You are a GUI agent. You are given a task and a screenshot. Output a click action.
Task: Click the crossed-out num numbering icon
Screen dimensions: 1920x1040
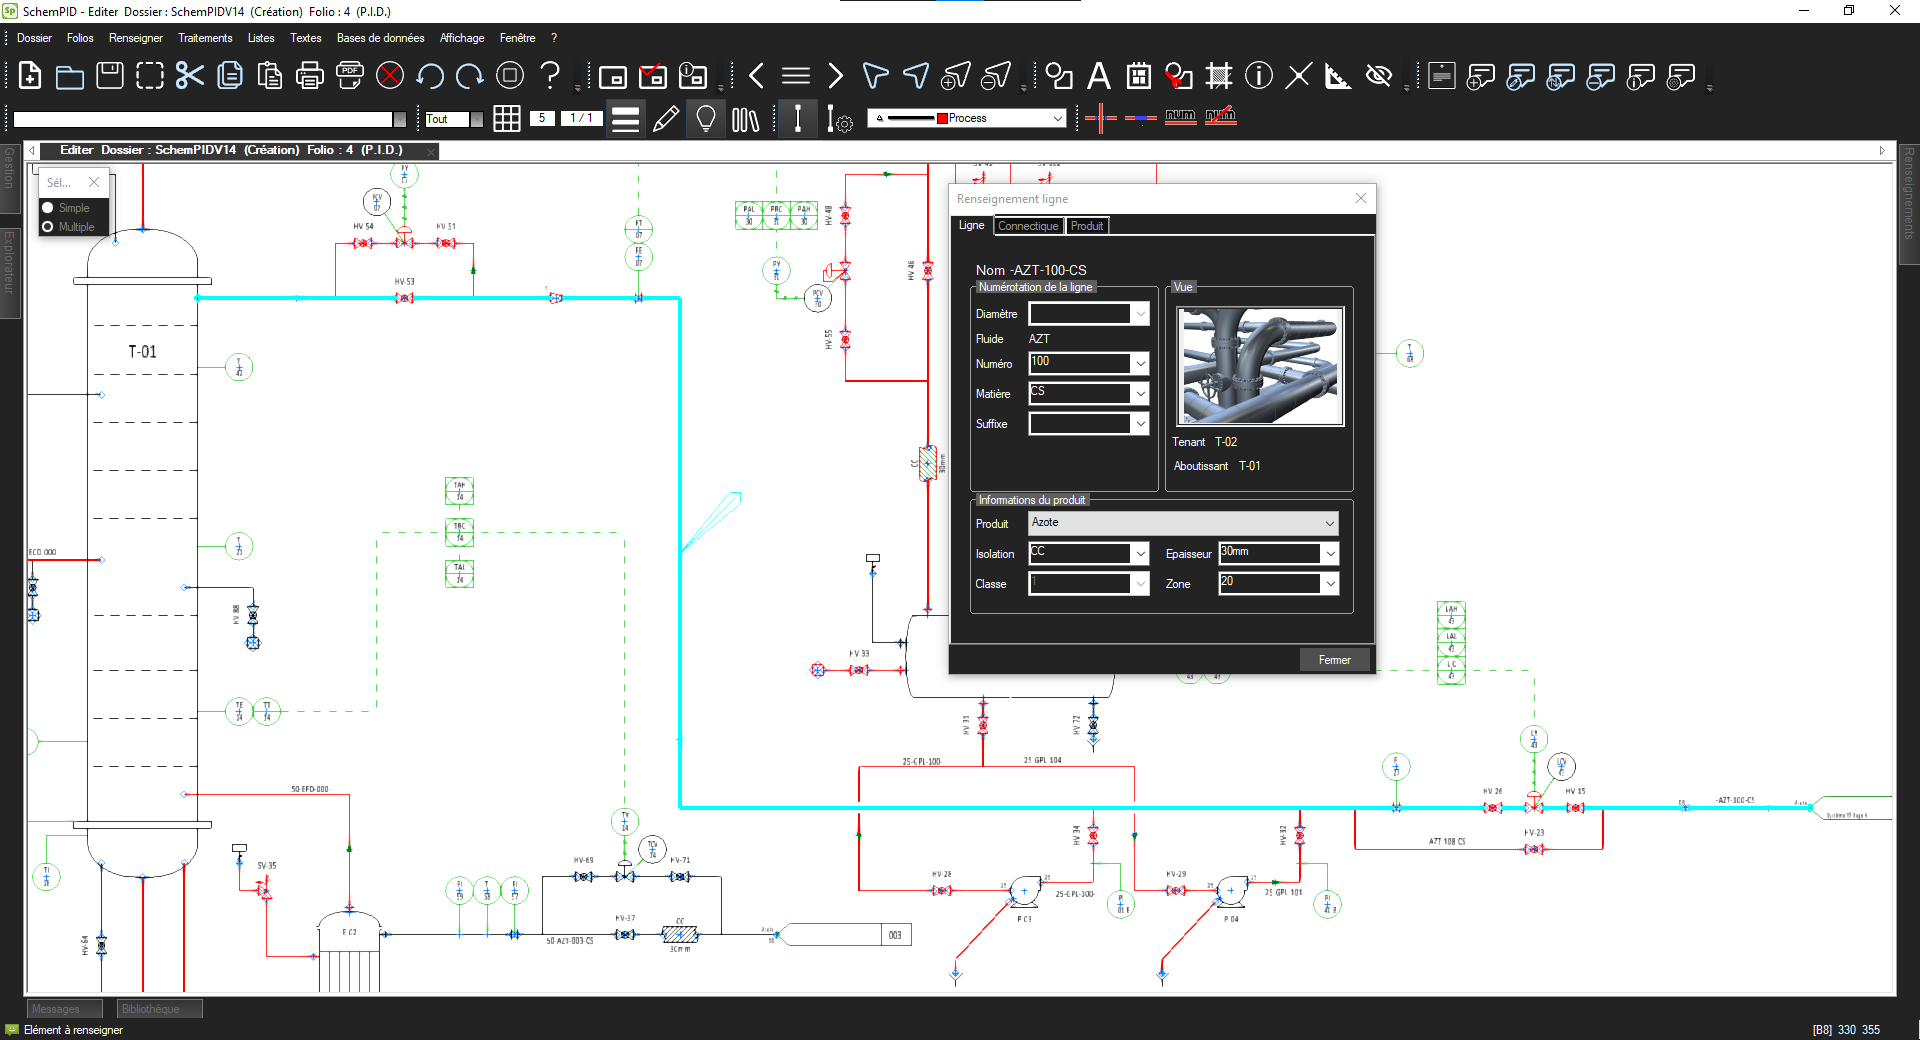coord(1221,117)
